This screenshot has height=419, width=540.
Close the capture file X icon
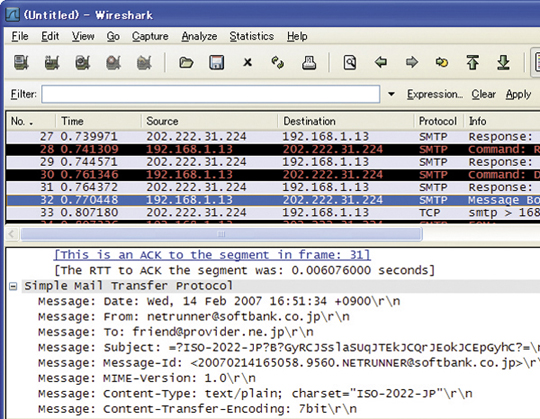(247, 63)
